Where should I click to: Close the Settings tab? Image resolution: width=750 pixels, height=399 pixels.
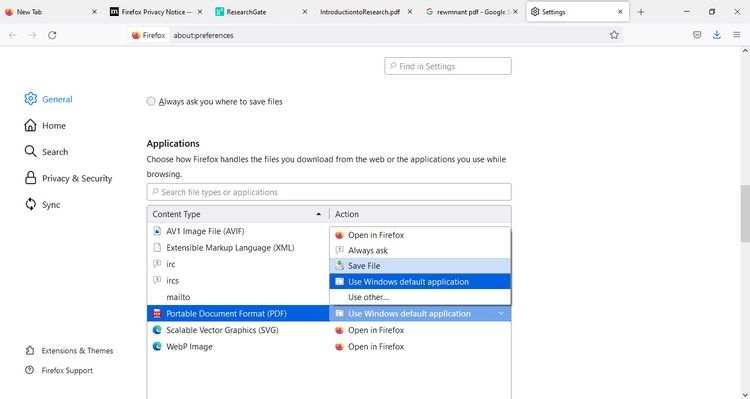620,12
